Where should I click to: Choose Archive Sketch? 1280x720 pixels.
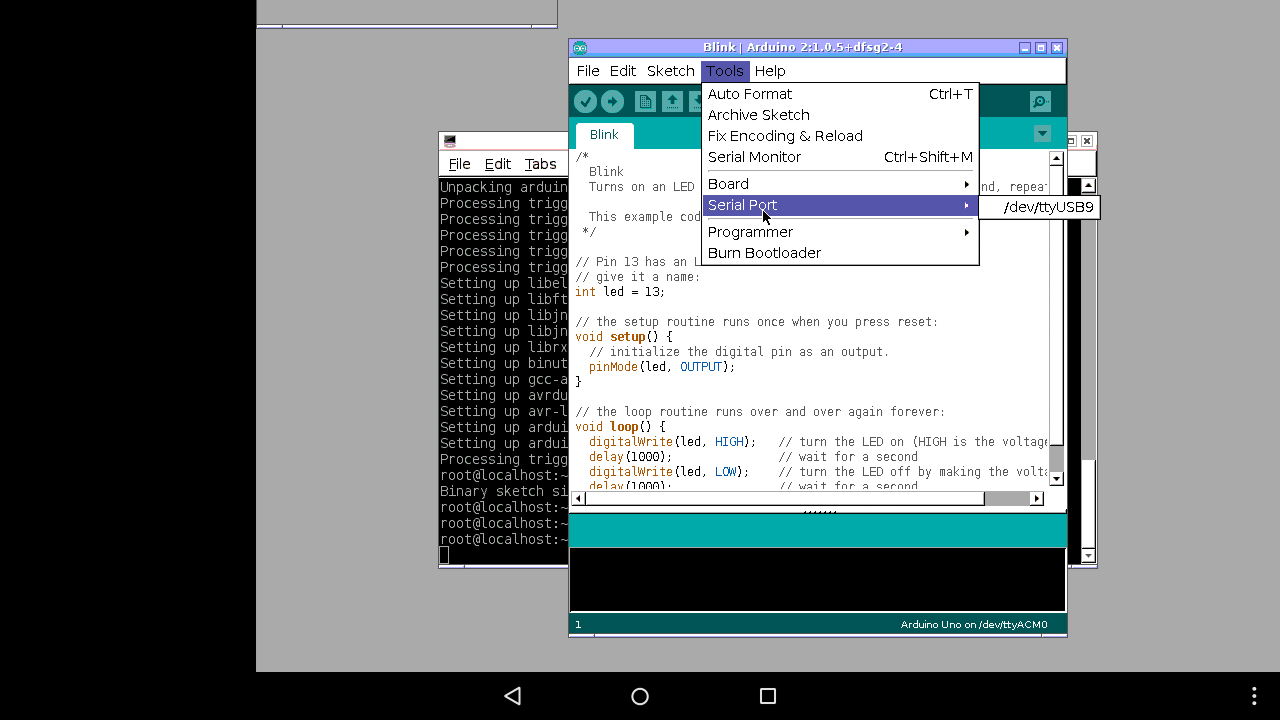840,115
